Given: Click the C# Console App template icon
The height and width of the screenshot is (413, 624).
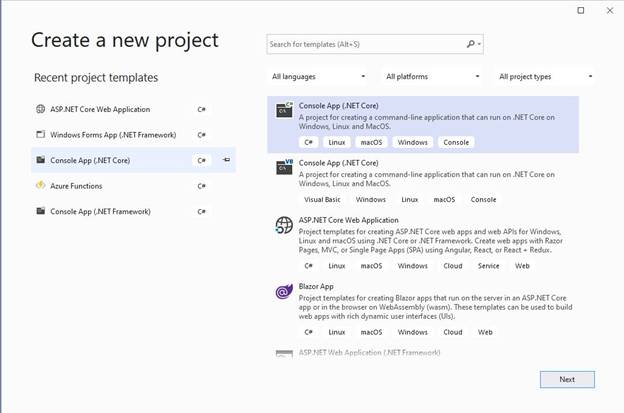Looking at the screenshot, I should click(284, 110).
